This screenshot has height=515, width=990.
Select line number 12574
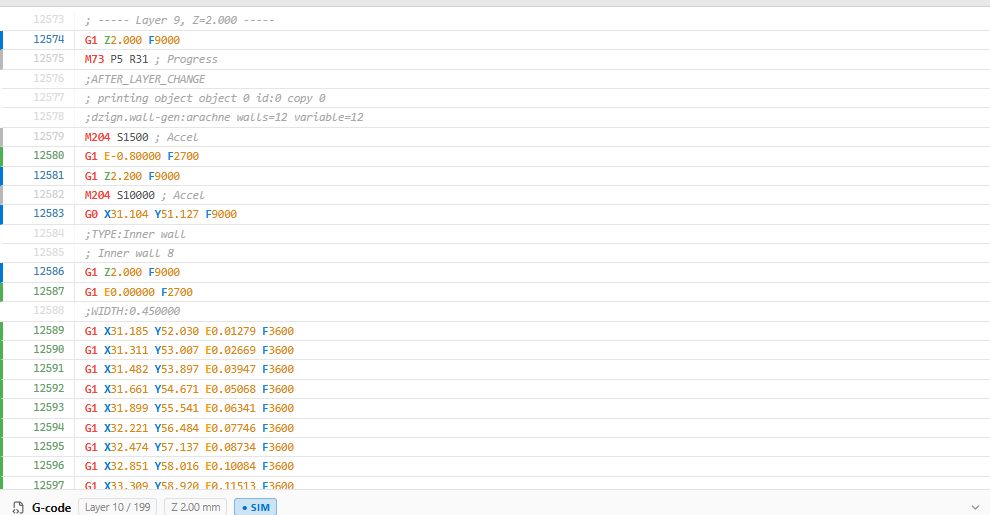click(49, 39)
